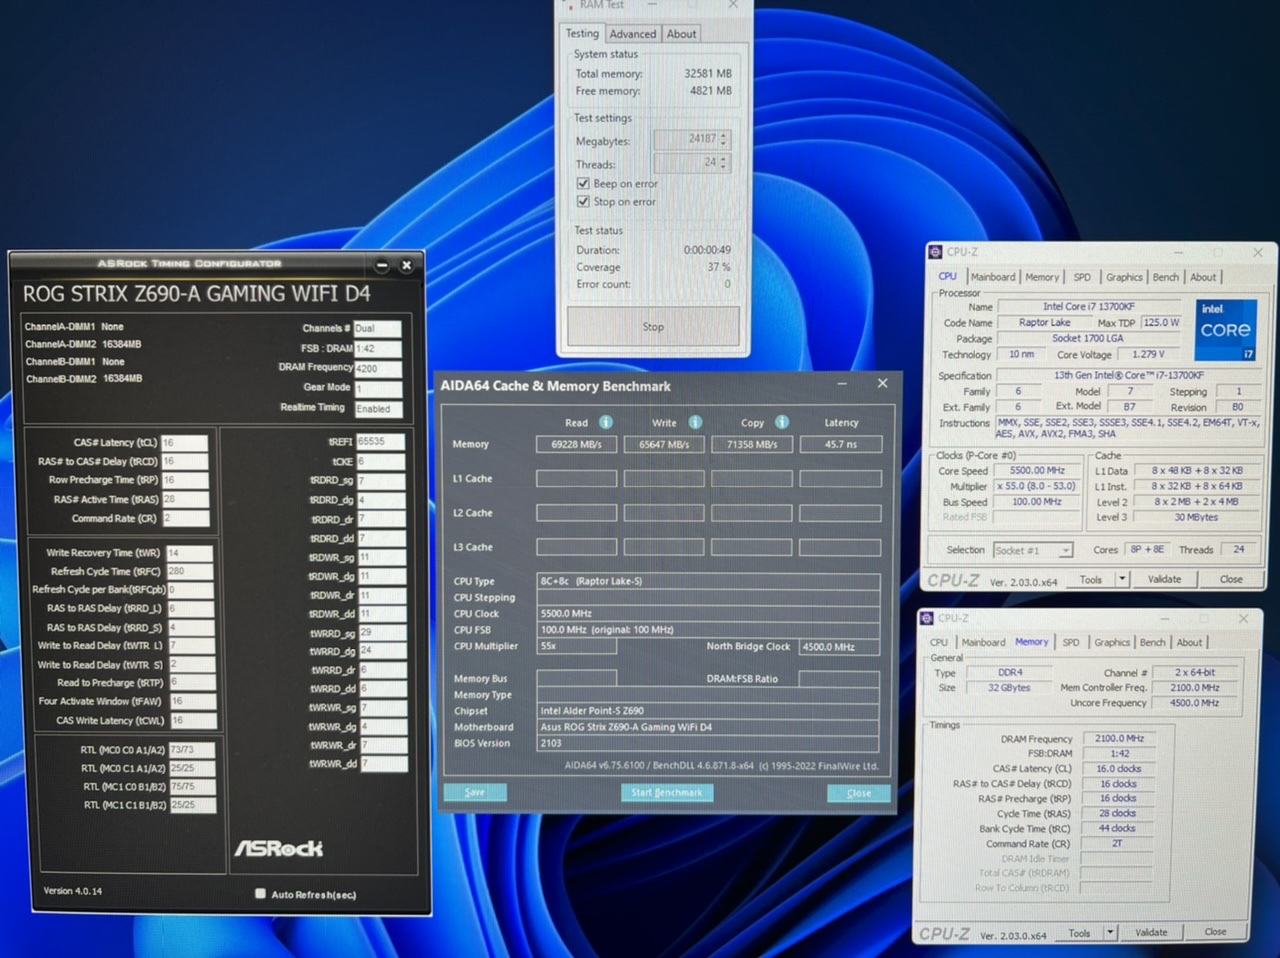Click the Memory Read 69228 MB/s result
Screen dimensions: 1280x958
(576, 444)
